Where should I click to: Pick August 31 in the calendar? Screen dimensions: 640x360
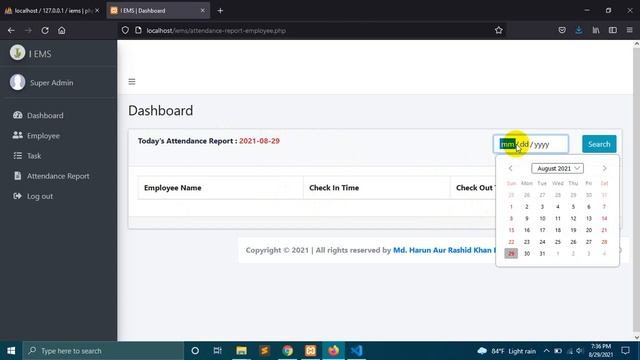coord(542,253)
